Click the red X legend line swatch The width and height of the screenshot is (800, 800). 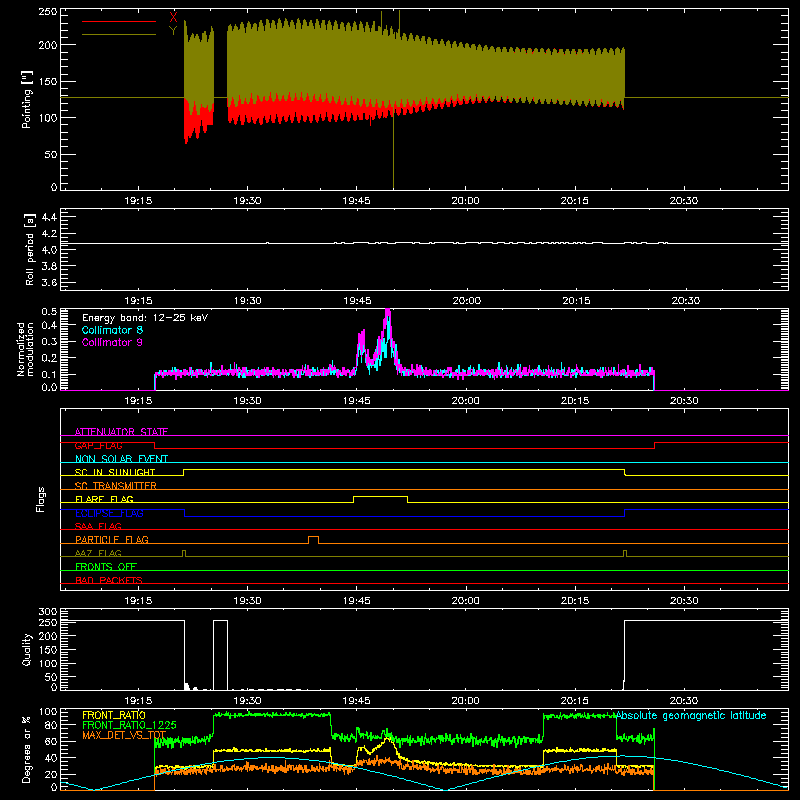pos(119,21)
